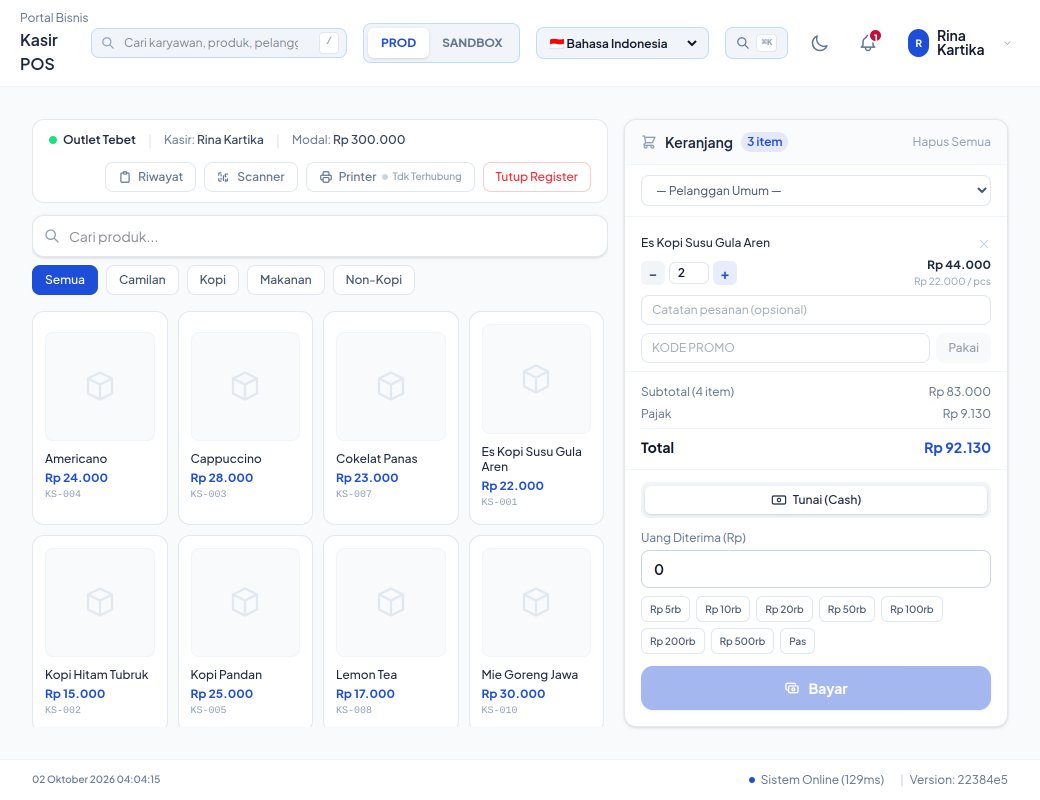The image size is (1040, 800).
Task: Select the Pas exact amount button
Action: point(797,641)
